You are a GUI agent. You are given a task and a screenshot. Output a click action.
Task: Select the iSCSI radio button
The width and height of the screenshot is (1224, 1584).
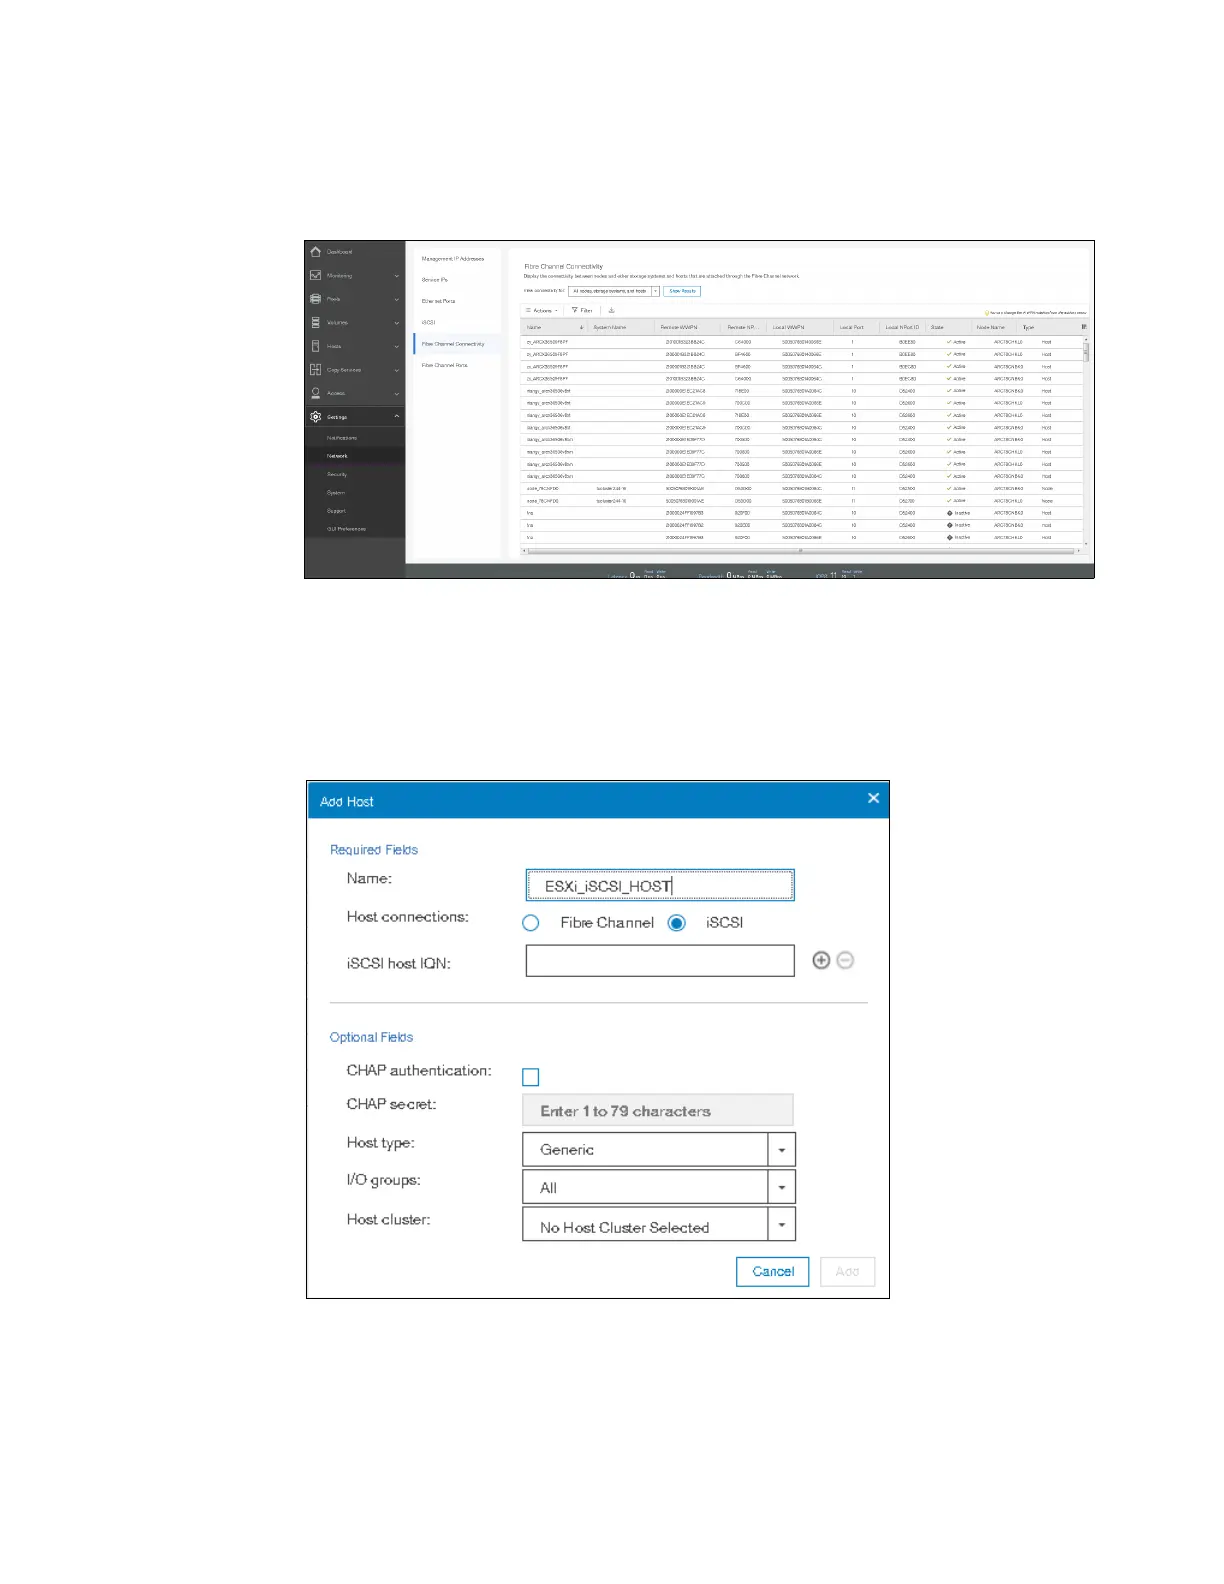pos(677,923)
